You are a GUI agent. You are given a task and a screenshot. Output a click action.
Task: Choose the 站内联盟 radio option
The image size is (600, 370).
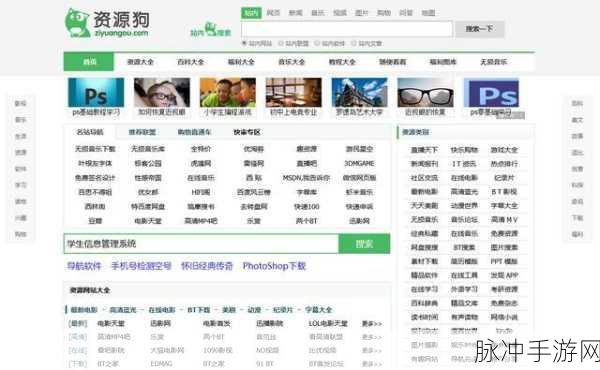coord(293,44)
